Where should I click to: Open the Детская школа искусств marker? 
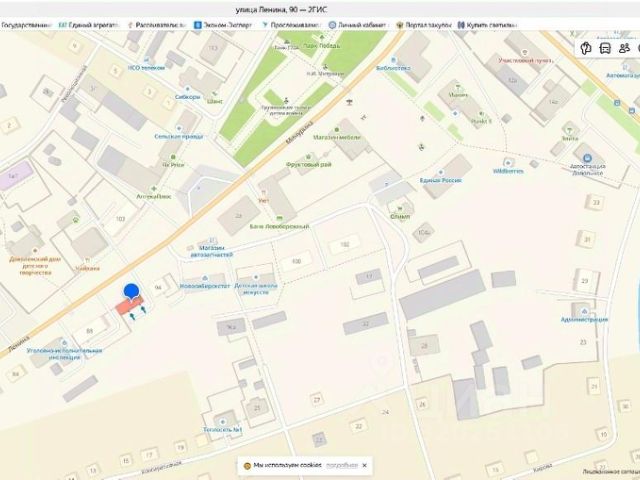click(x=256, y=278)
